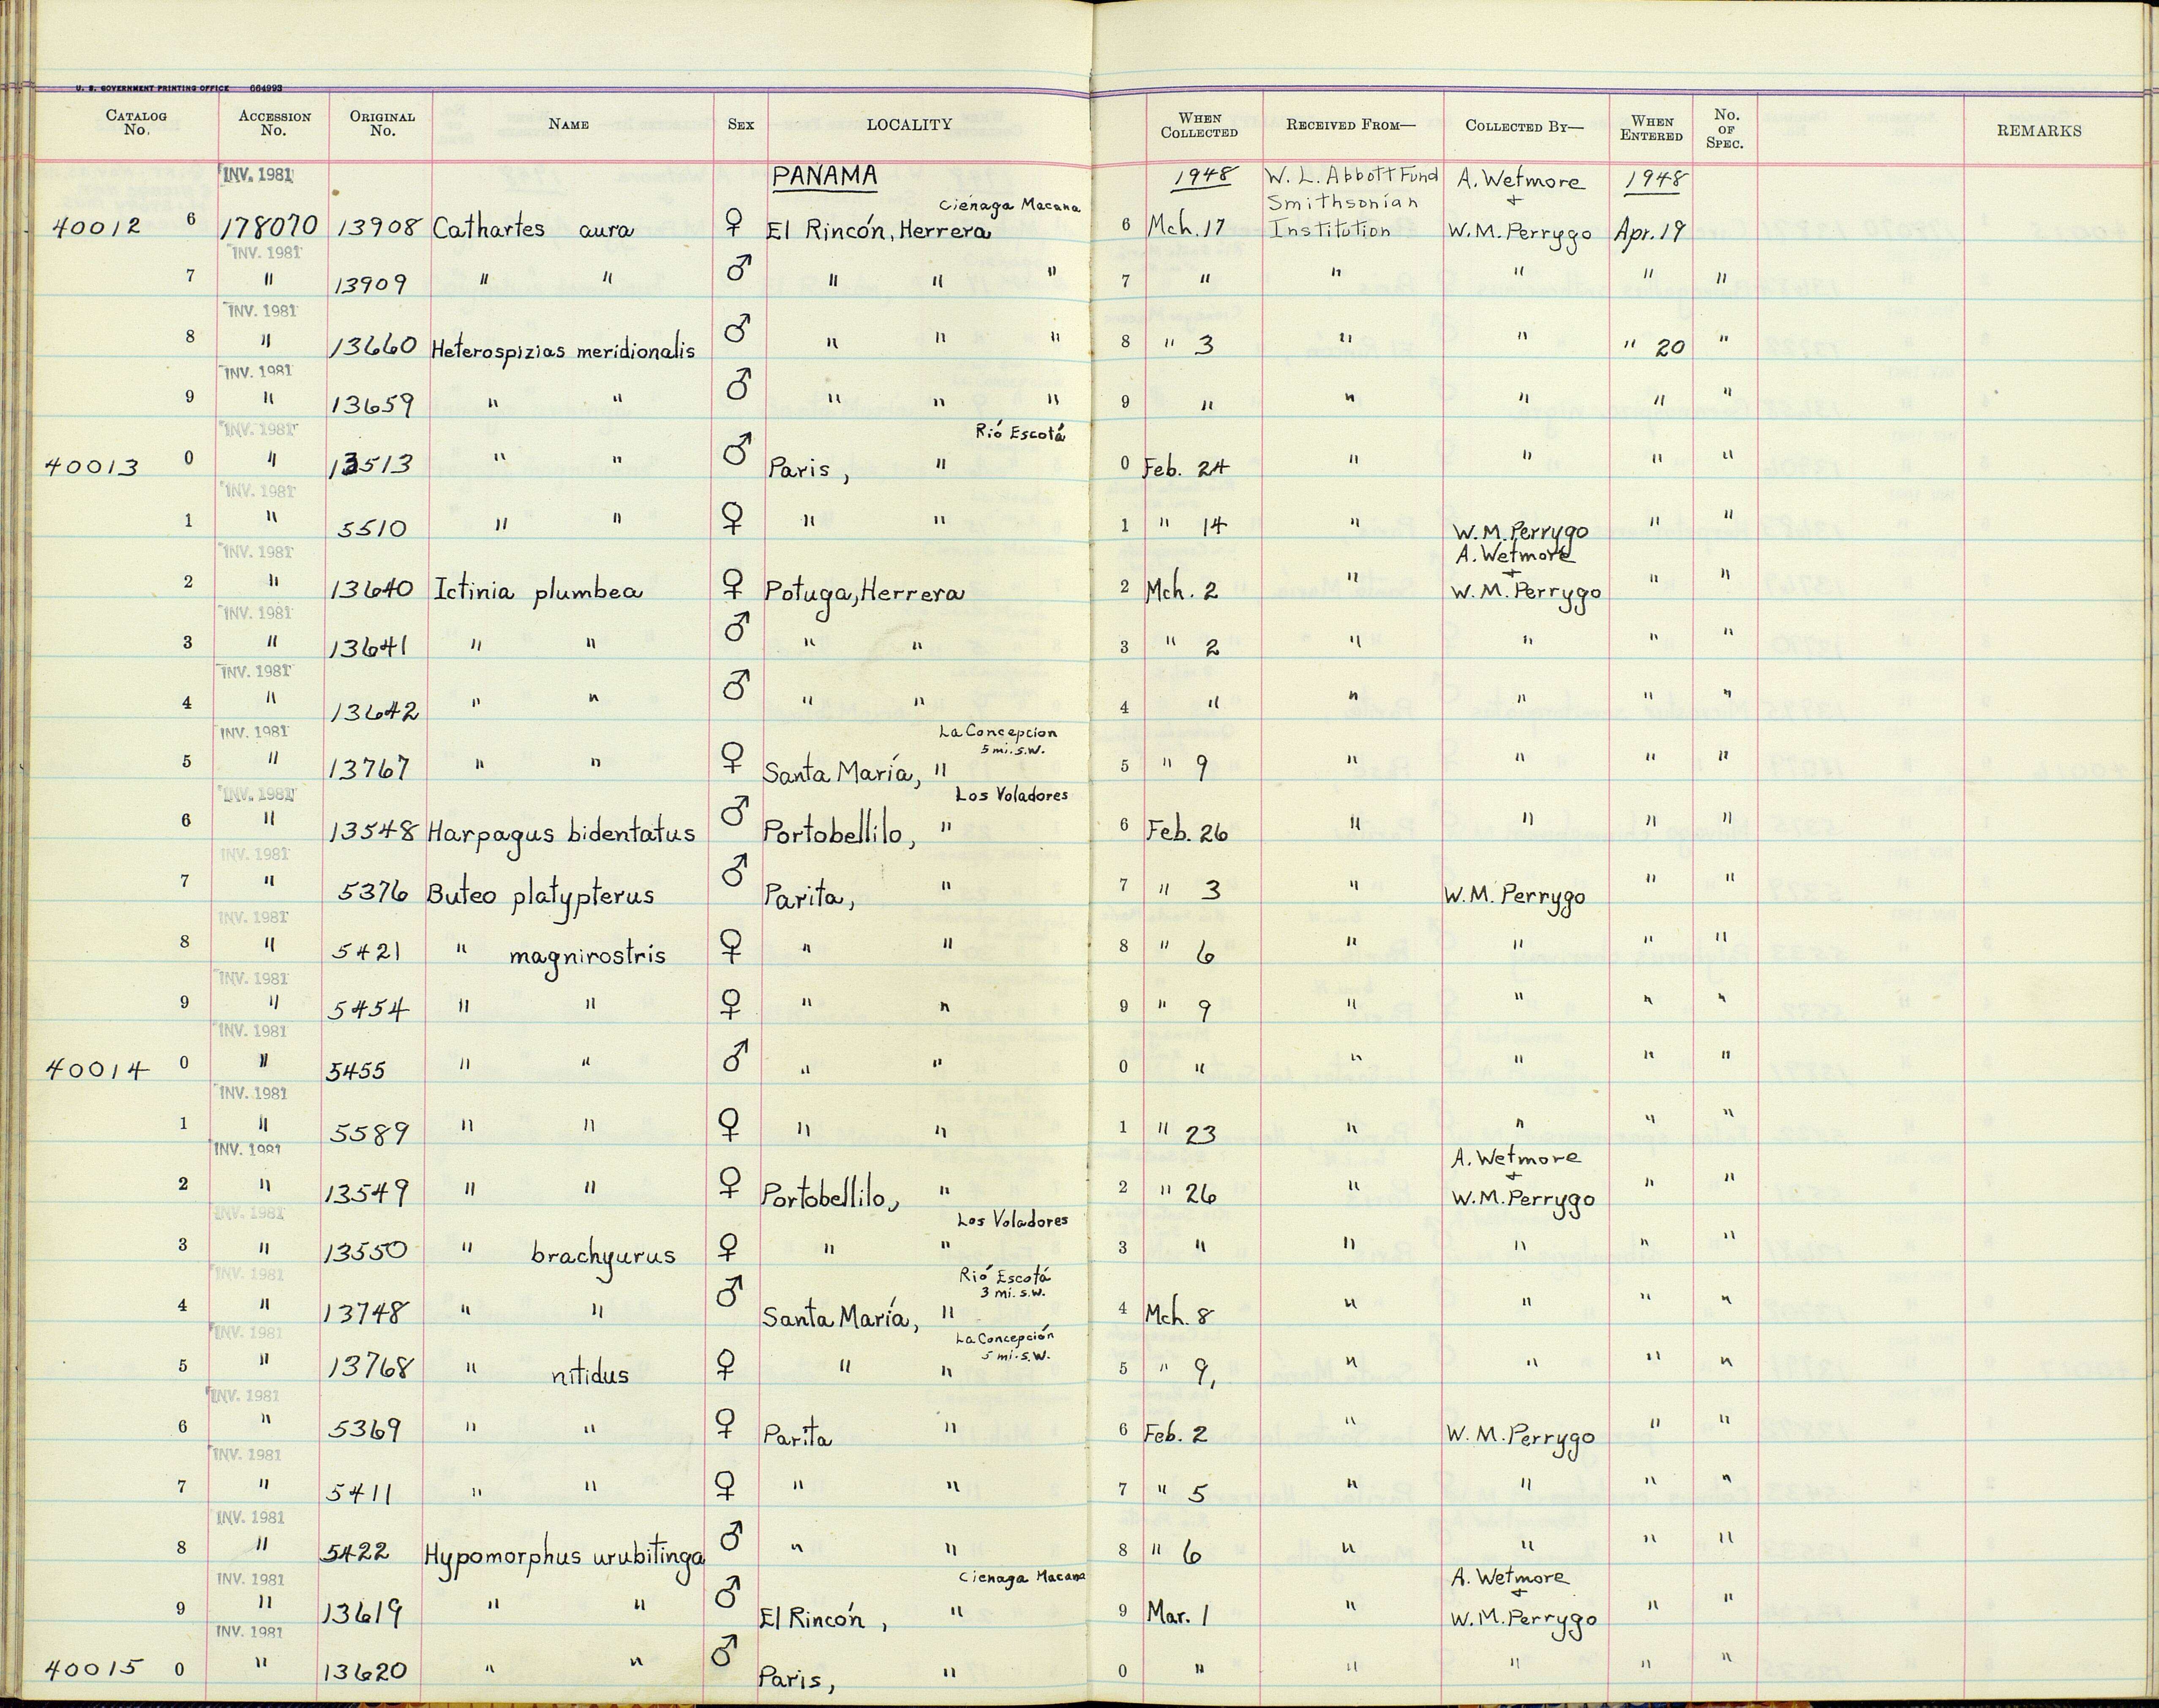Viewport: 2159px width, 1708px height.
Task: Click the 'Catalog No.' column header
Action: click(x=136, y=123)
